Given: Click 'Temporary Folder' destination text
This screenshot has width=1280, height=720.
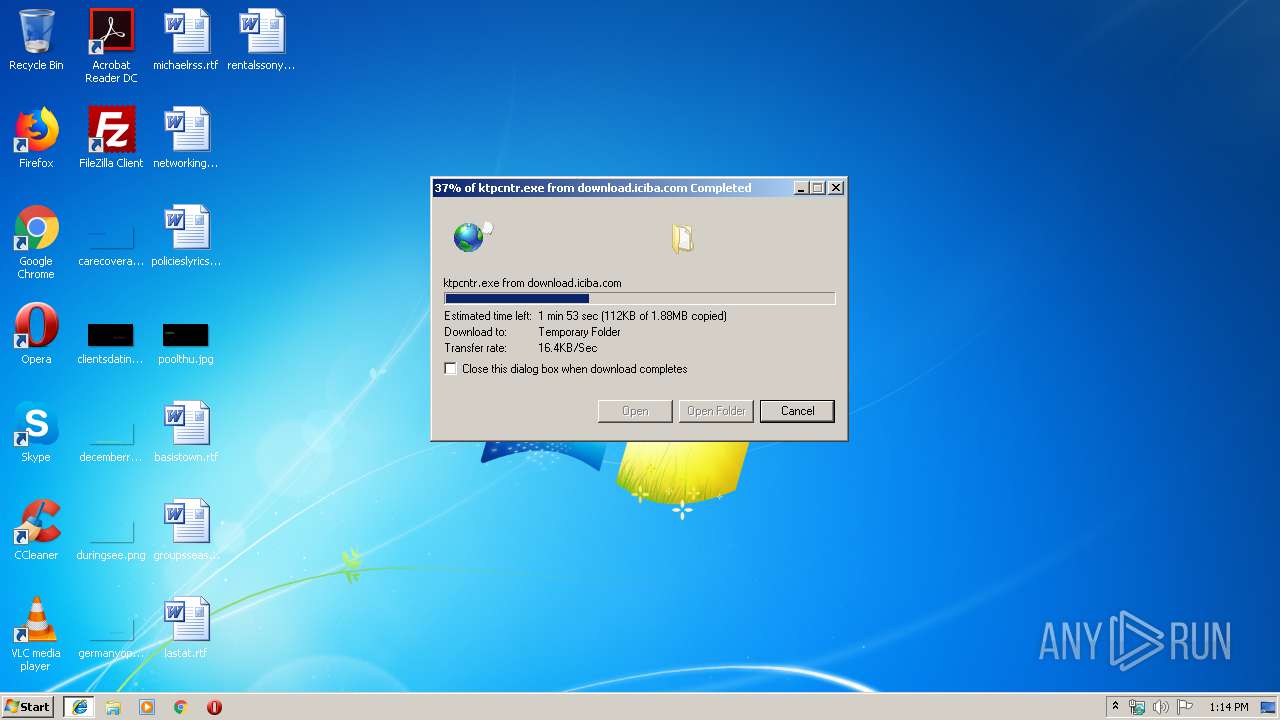Looking at the screenshot, I should [x=579, y=332].
